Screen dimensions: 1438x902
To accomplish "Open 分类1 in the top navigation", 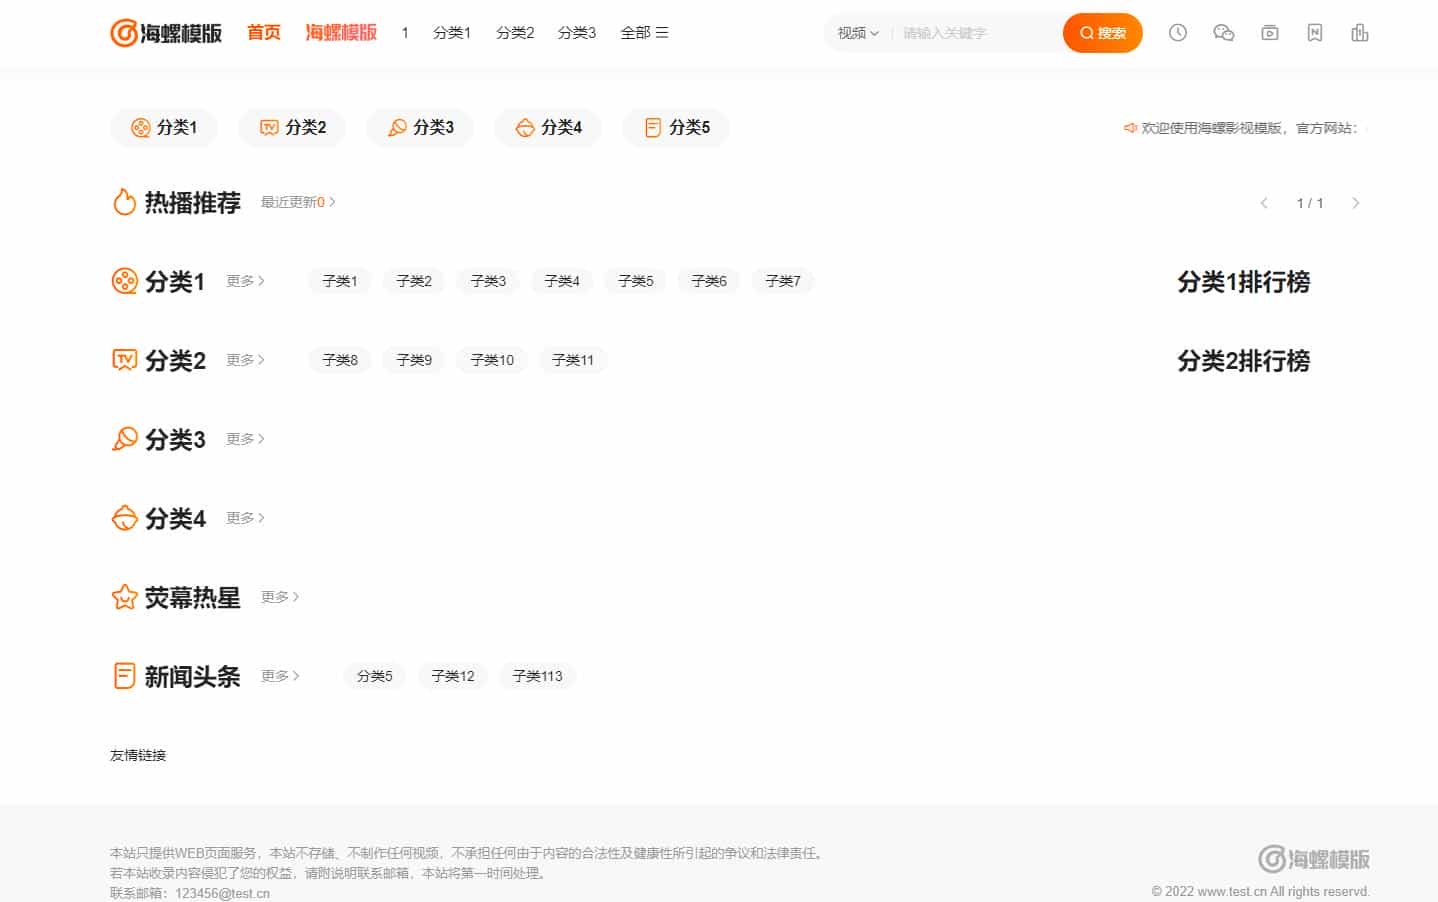I will pos(452,33).
